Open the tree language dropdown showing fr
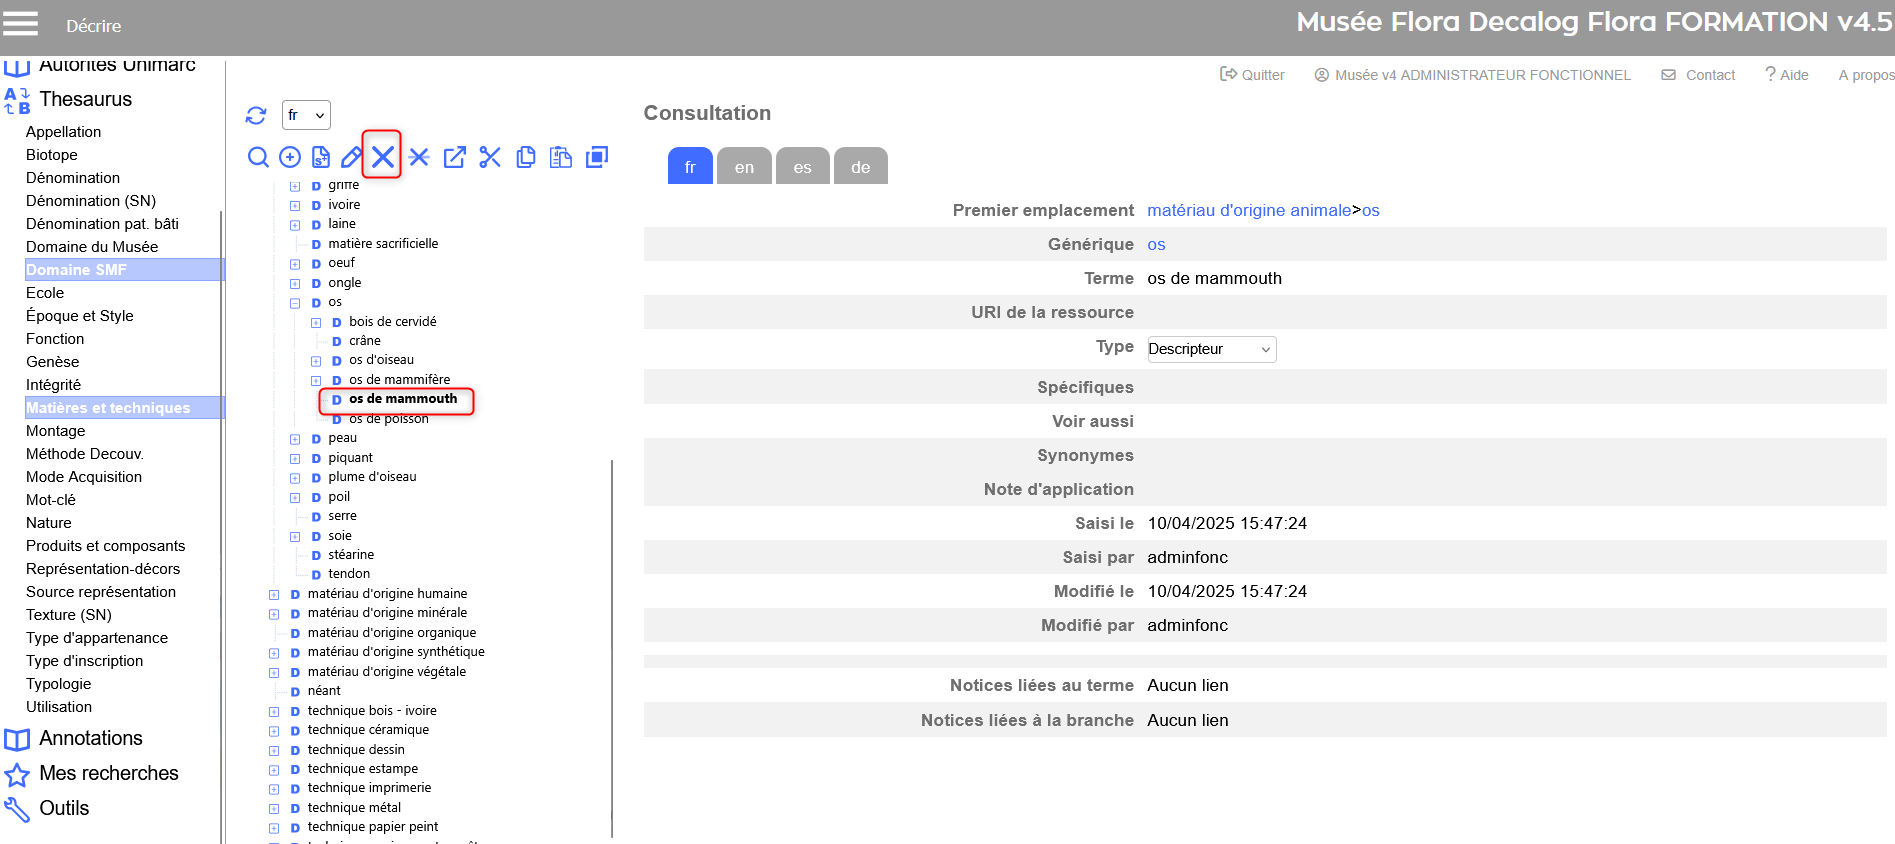The width and height of the screenshot is (1895, 844). (x=306, y=115)
